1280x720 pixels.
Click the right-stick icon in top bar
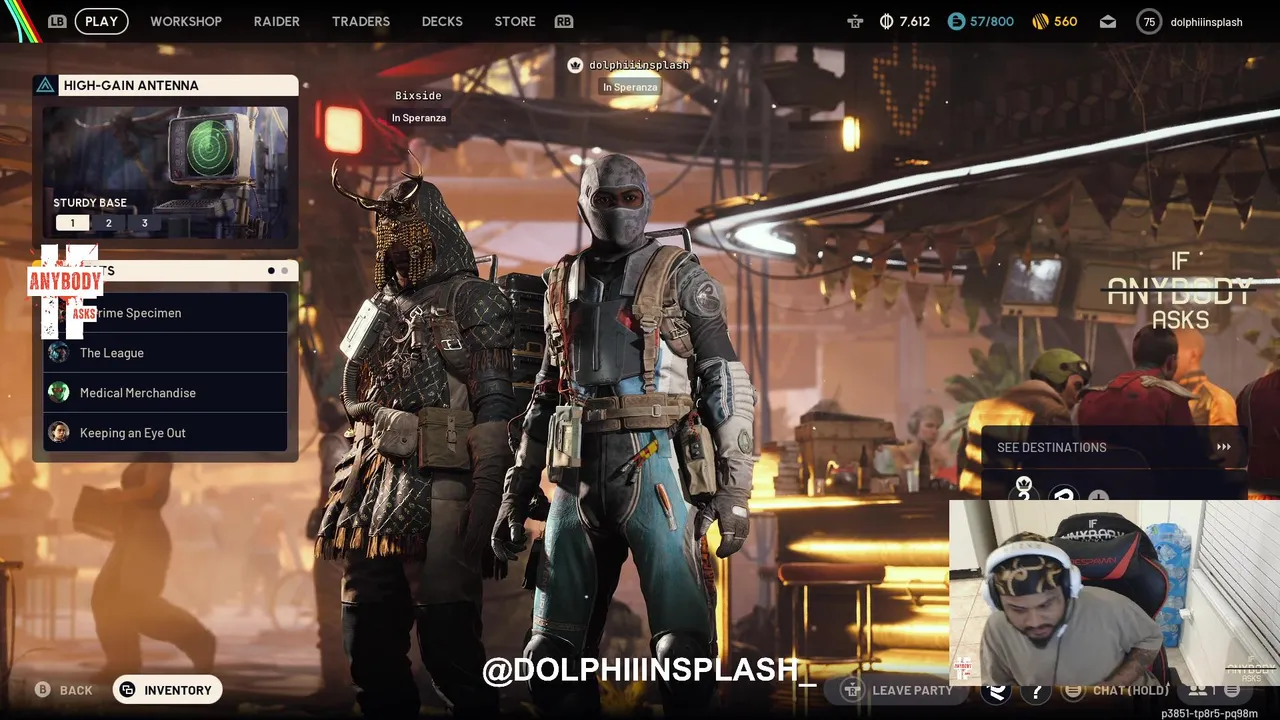(855, 21)
